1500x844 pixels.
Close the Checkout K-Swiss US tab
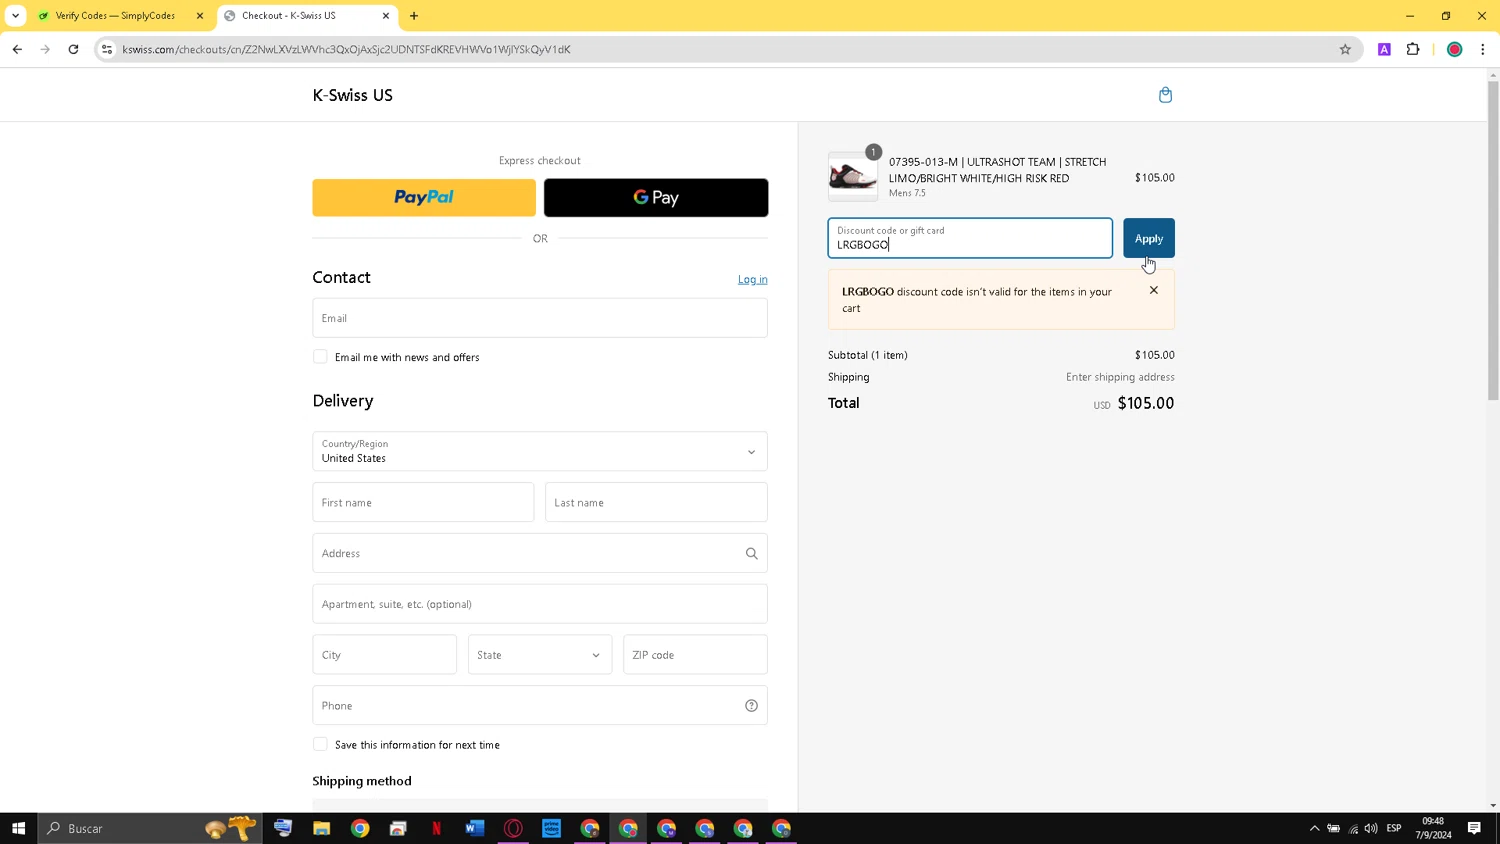point(386,16)
